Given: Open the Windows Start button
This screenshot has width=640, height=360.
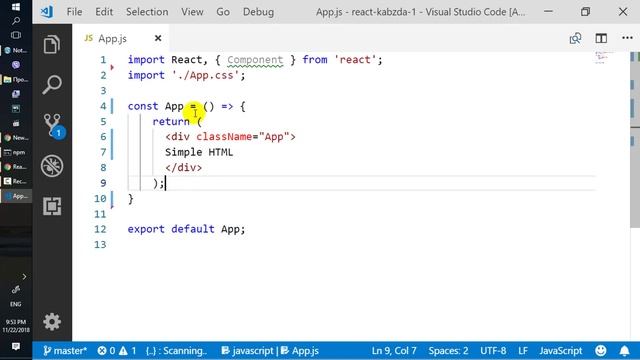Looking at the screenshot, I should point(16,7).
